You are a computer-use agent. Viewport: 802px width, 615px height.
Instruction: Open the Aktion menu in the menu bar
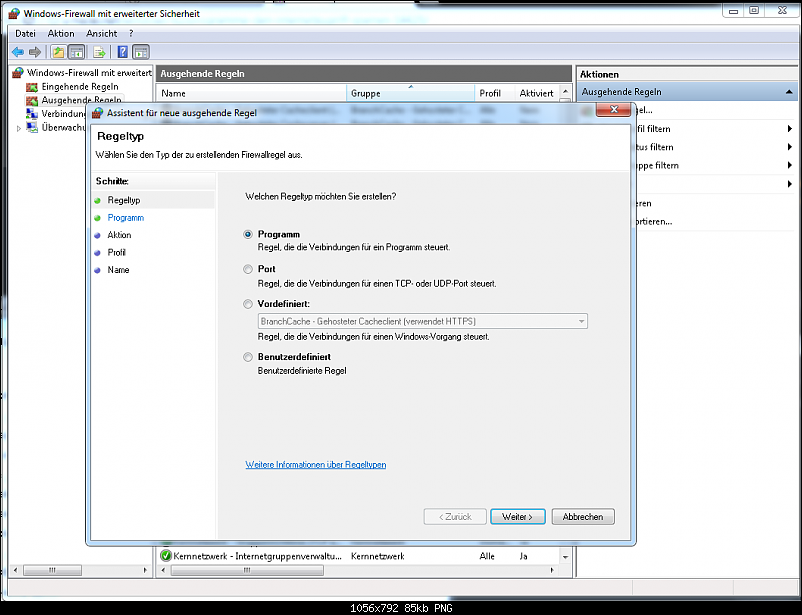tap(61, 34)
